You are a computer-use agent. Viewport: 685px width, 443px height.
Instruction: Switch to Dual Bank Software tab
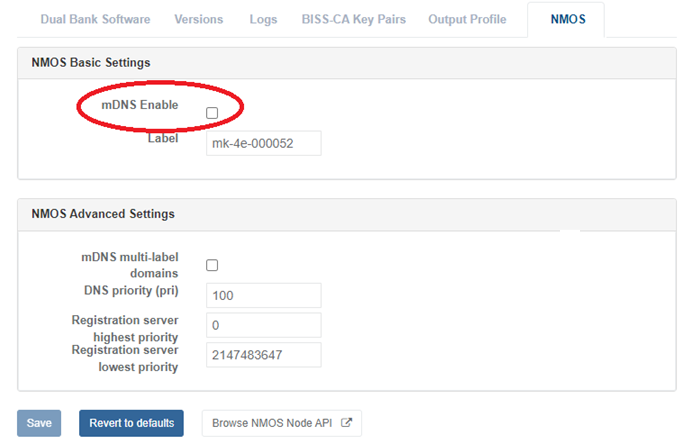click(x=95, y=19)
